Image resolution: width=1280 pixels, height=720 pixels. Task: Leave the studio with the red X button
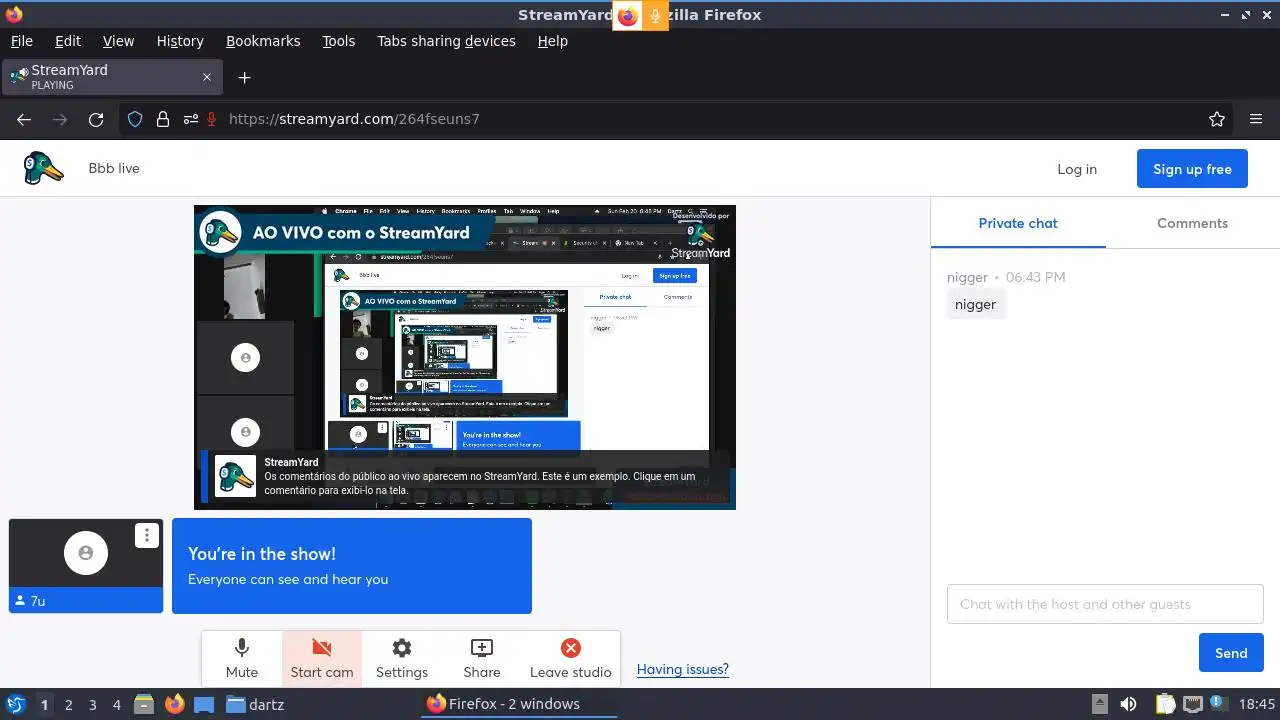[x=570, y=659]
